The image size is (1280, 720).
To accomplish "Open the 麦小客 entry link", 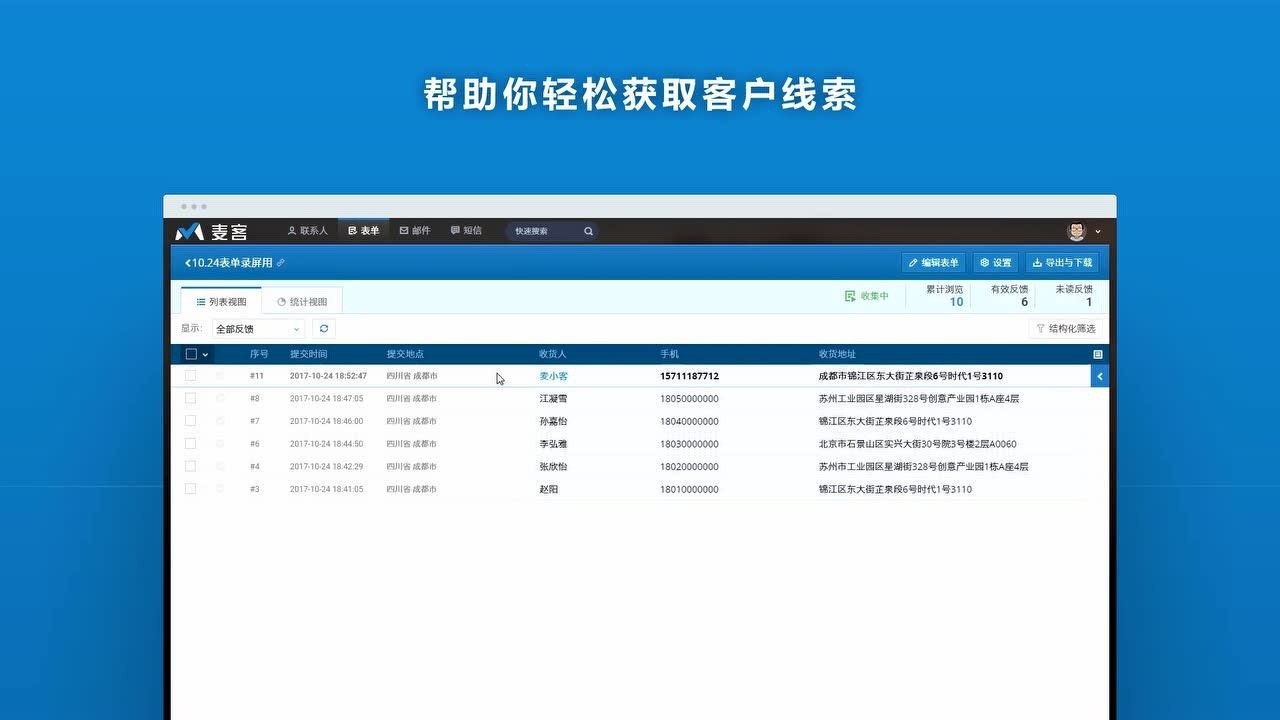I will [553, 376].
